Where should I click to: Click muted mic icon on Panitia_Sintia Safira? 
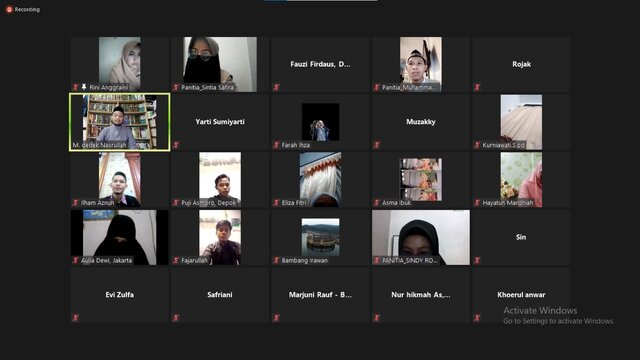pos(176,87)
